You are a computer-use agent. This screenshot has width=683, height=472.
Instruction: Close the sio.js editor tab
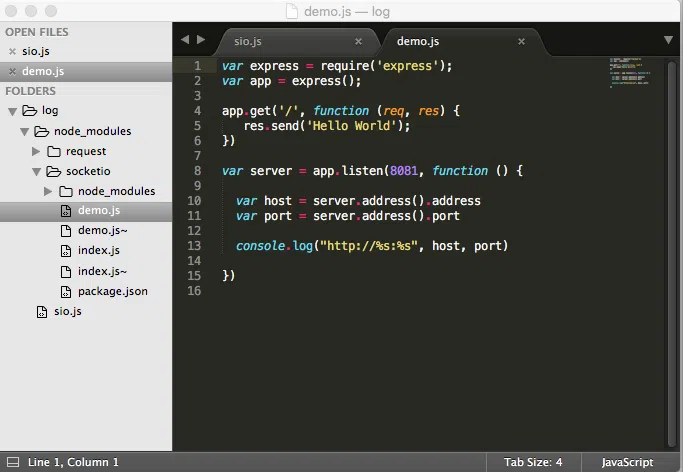[358, 41]
